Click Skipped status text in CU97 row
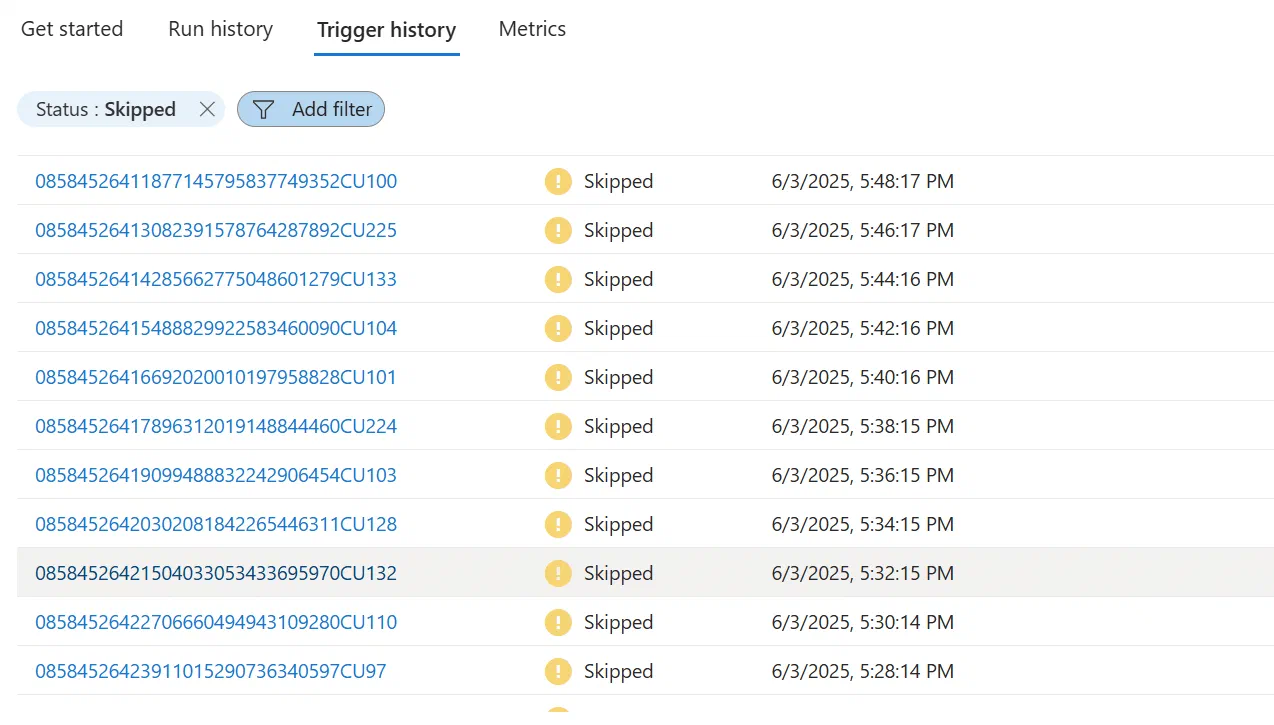This screenshot has width=1274, height=725. pos(618,671)
